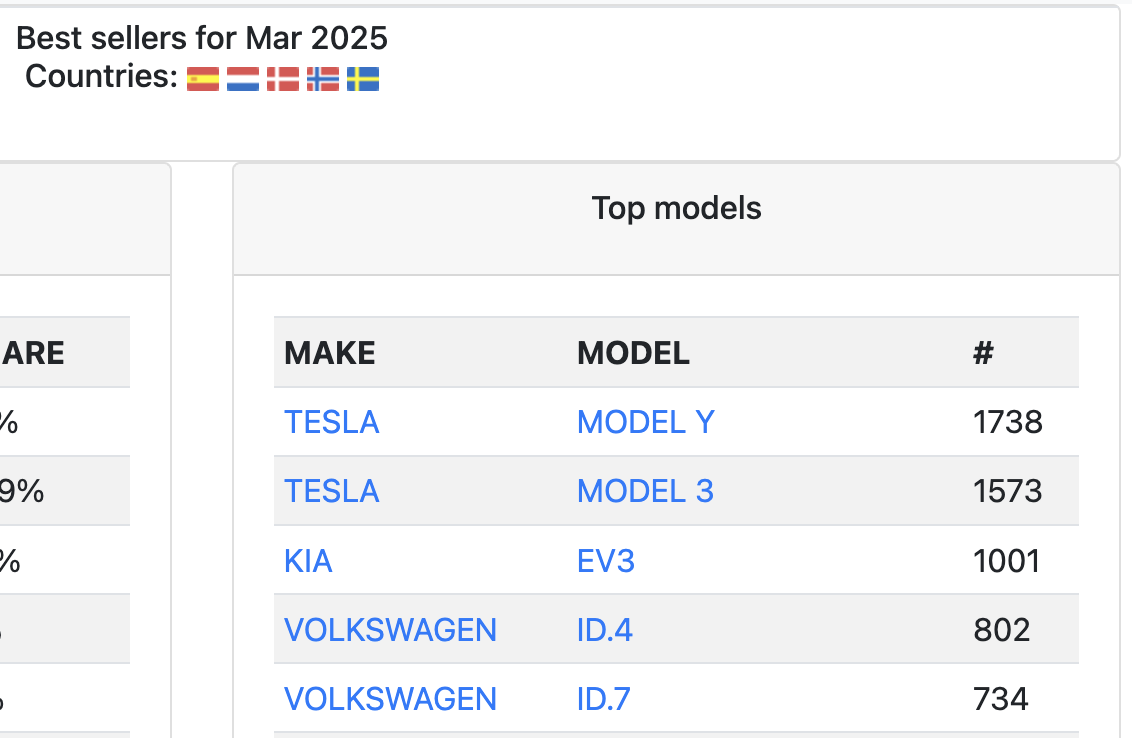Click the MODEL column header

pos(632,353)
